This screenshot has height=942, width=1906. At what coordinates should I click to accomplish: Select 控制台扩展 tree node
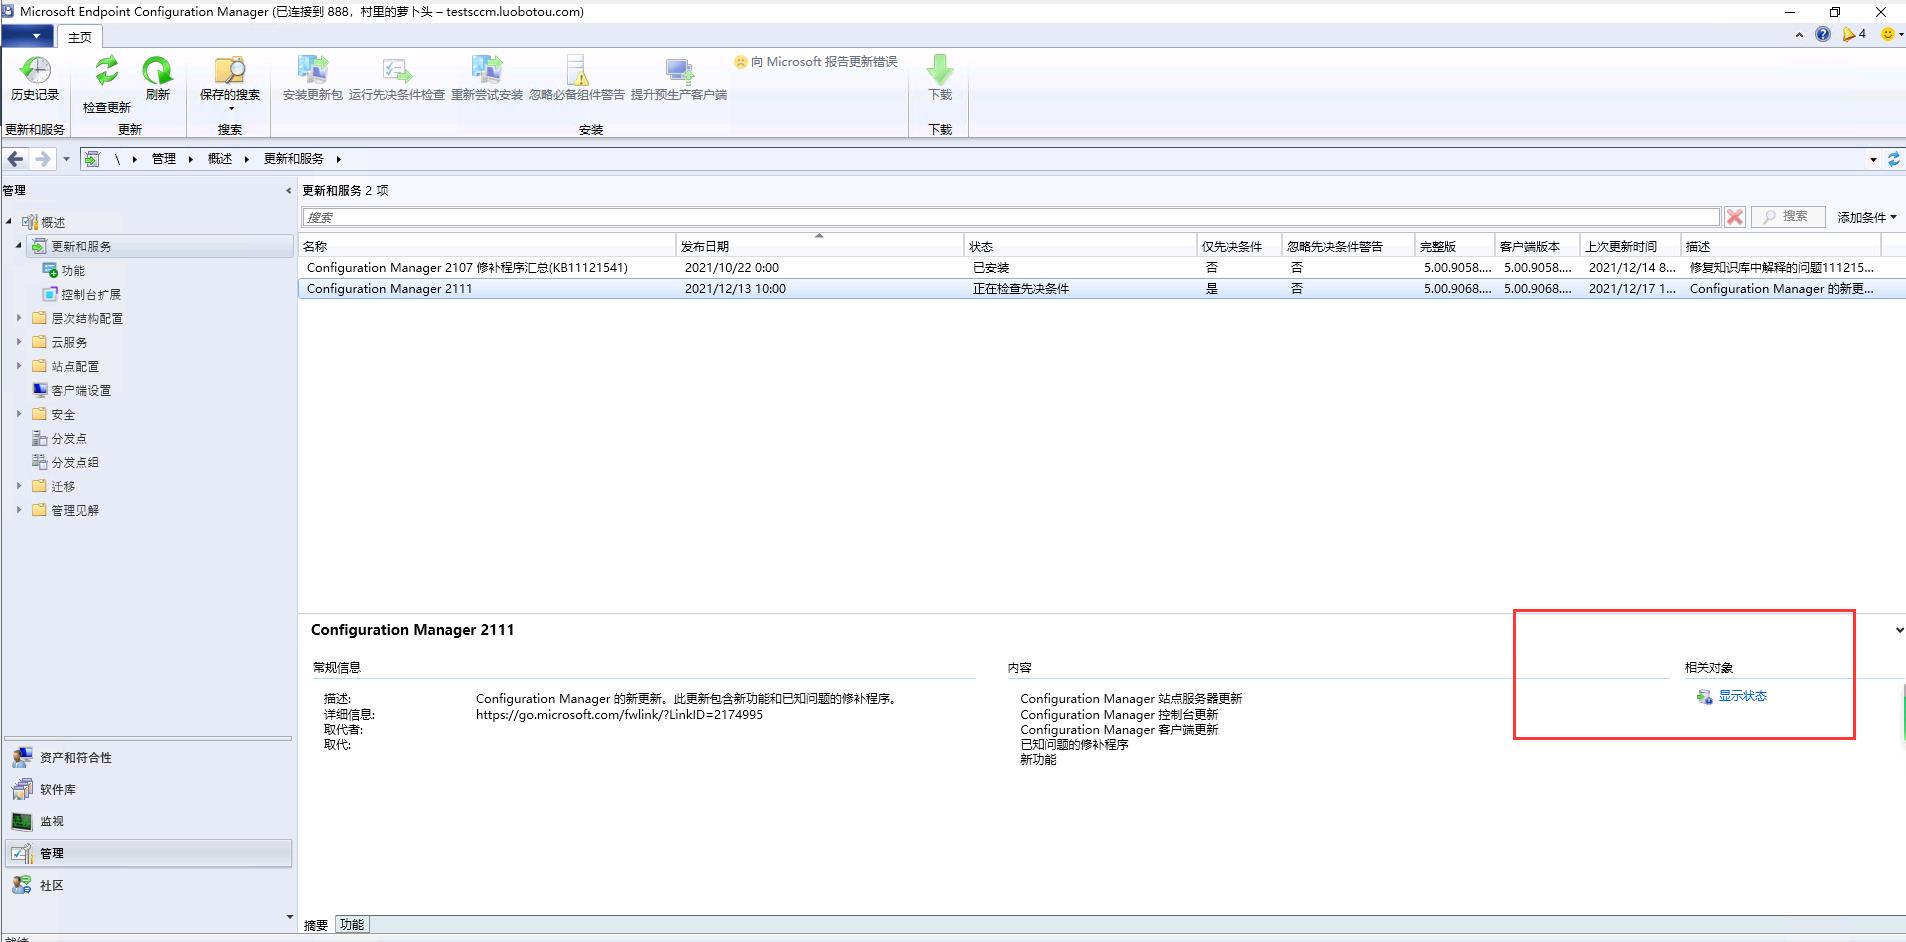tap(91, 294)
